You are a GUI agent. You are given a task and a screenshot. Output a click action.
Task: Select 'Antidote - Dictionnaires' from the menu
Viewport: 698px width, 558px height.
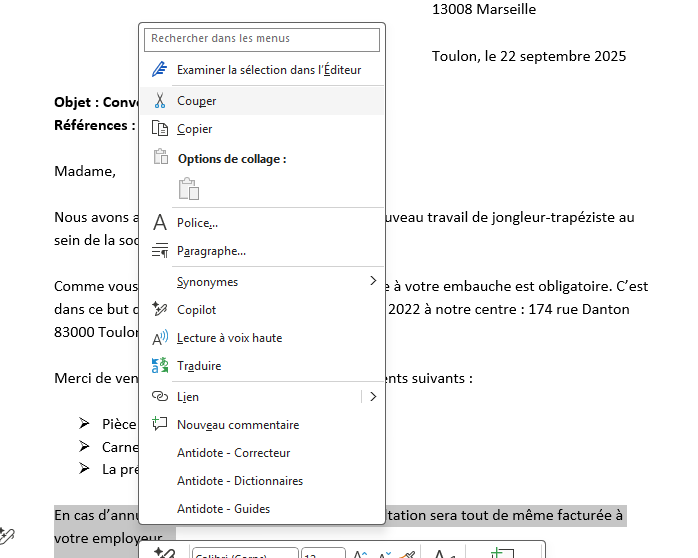(x=240, y=481)
